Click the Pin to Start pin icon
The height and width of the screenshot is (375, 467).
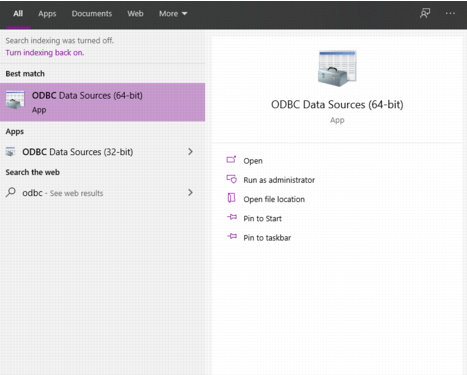[x=232, y=217]
